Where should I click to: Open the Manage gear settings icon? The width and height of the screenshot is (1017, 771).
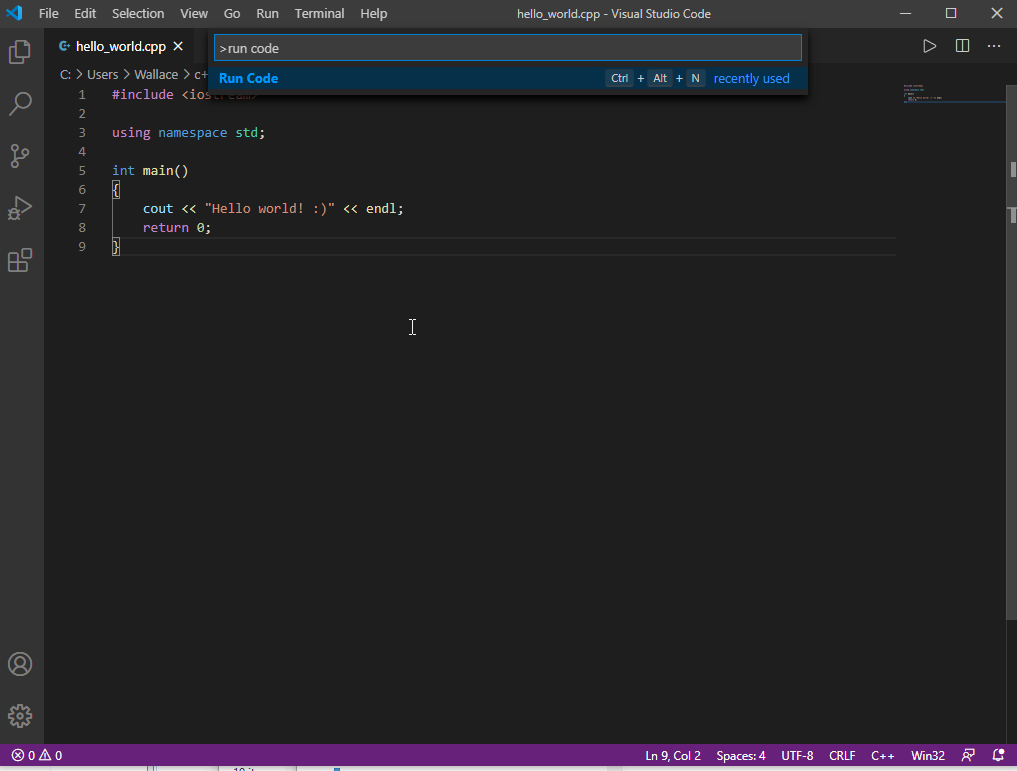[20, 716]
